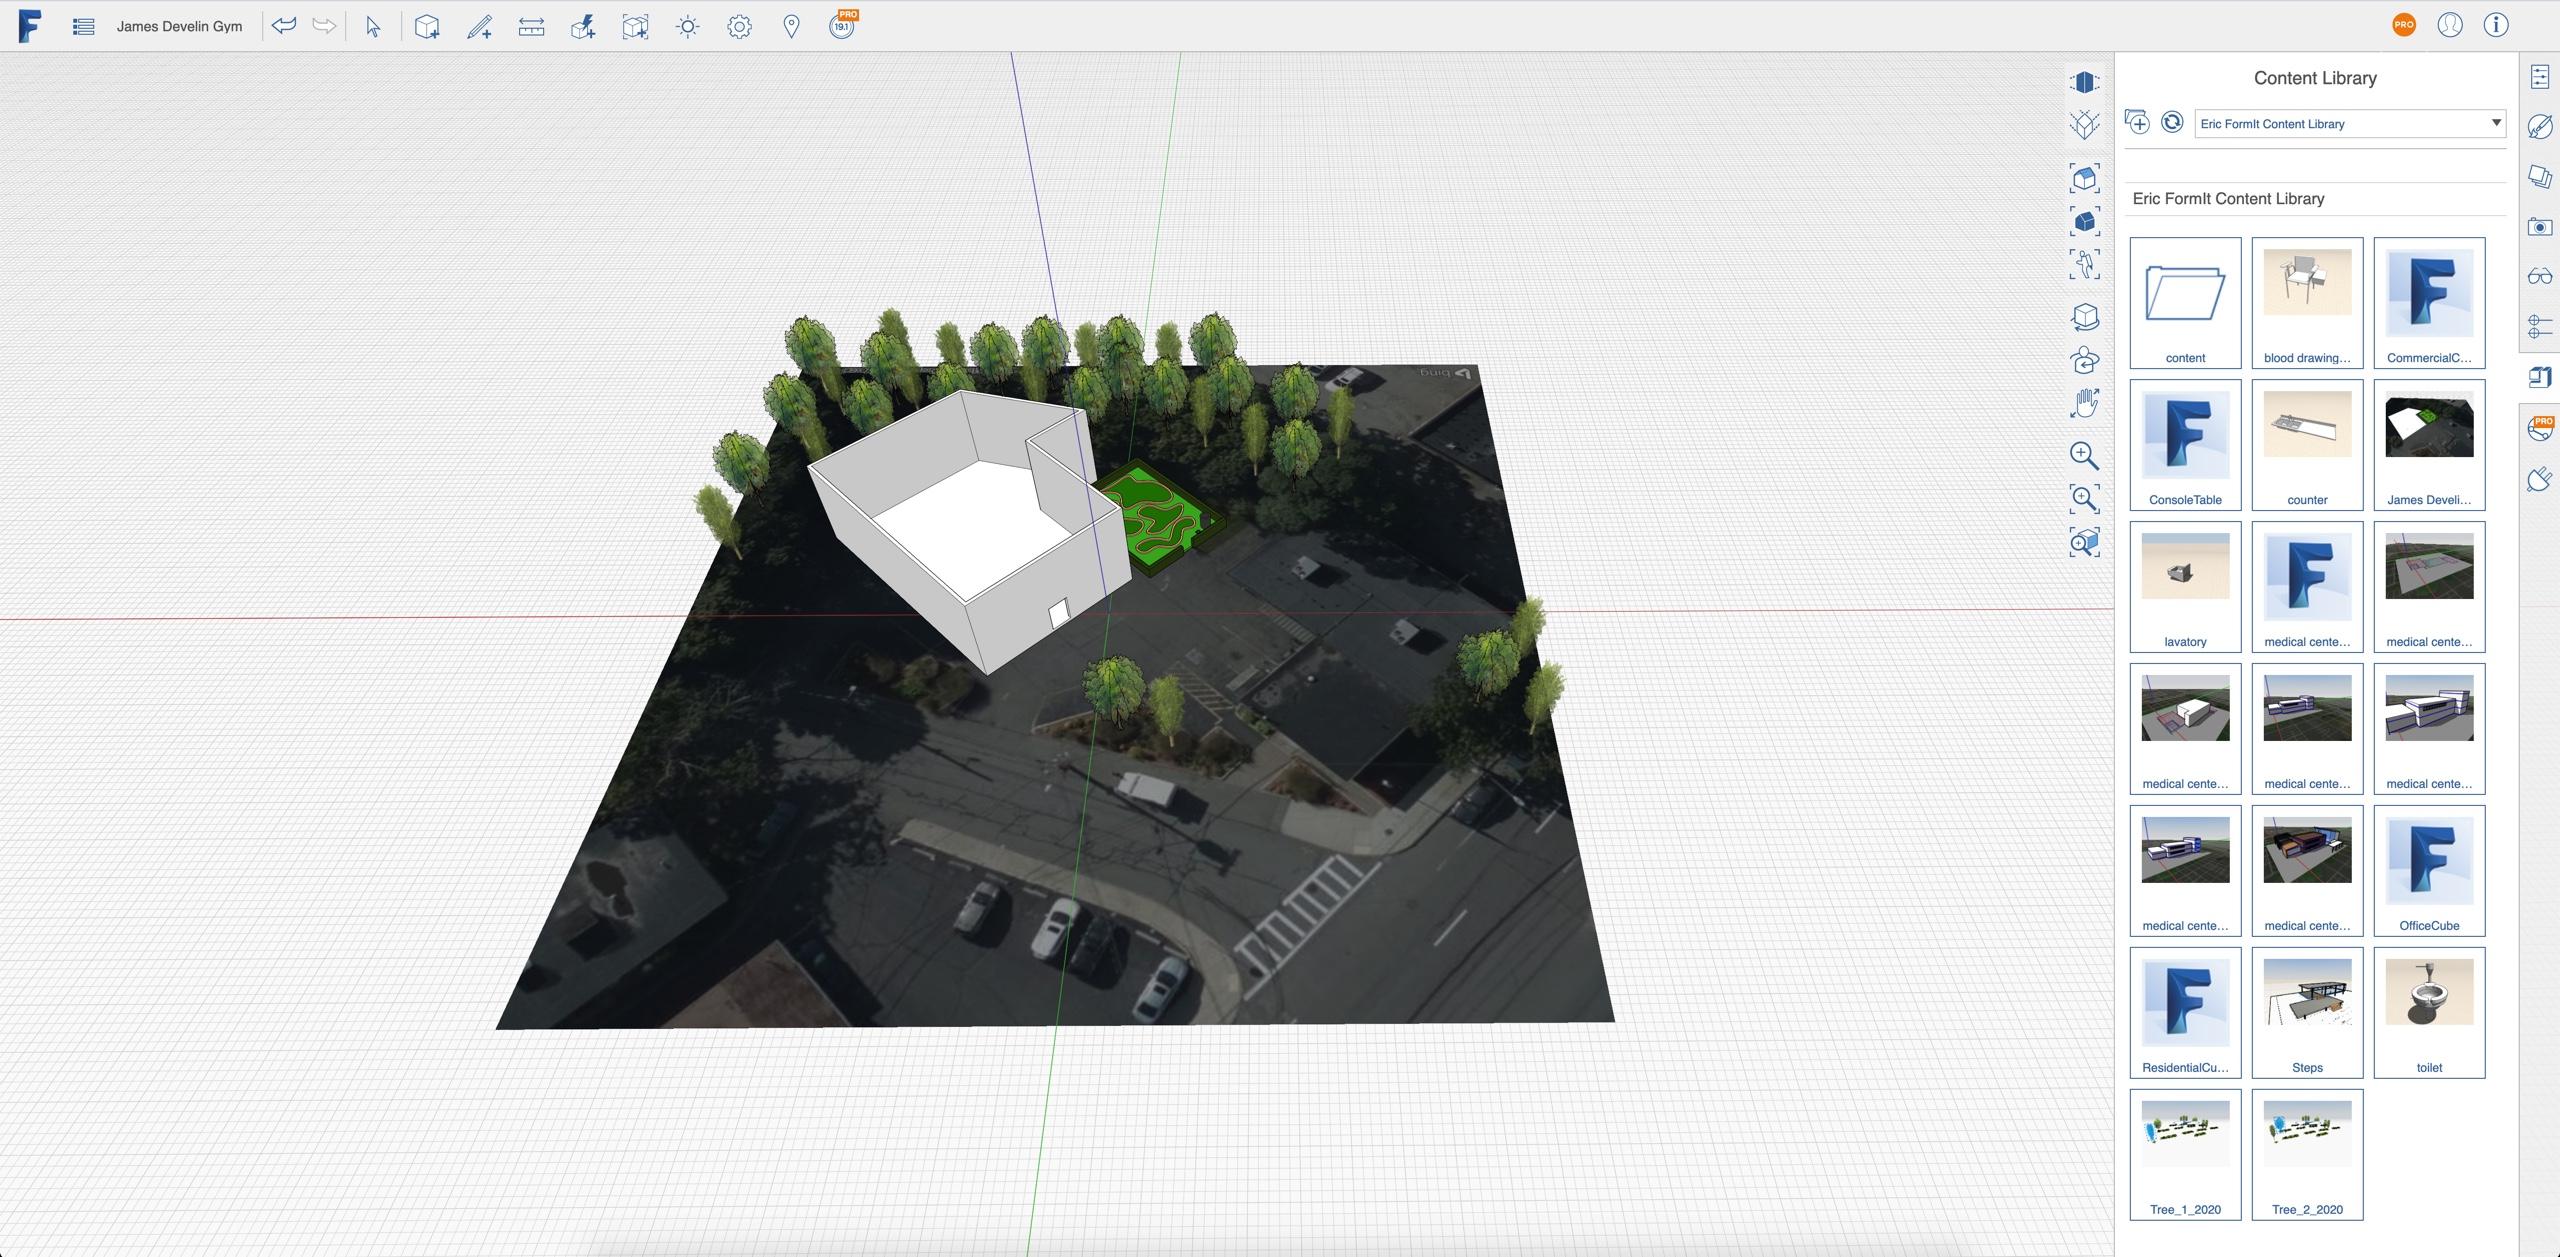Open the hamburger main menu
Image resolution: width=2560 pixels, height=1257 pixels.
pyautogui.click(x=84, y=27)
